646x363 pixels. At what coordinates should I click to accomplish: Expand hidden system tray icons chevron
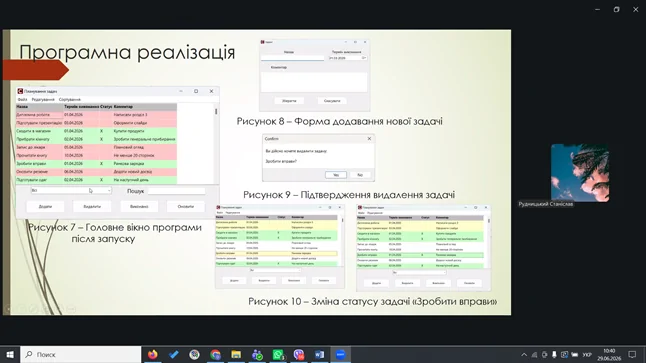[524, 354]
